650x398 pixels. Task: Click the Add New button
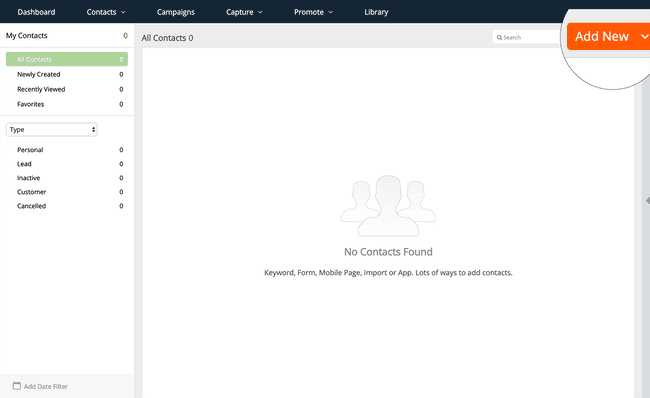coord(601,36)
